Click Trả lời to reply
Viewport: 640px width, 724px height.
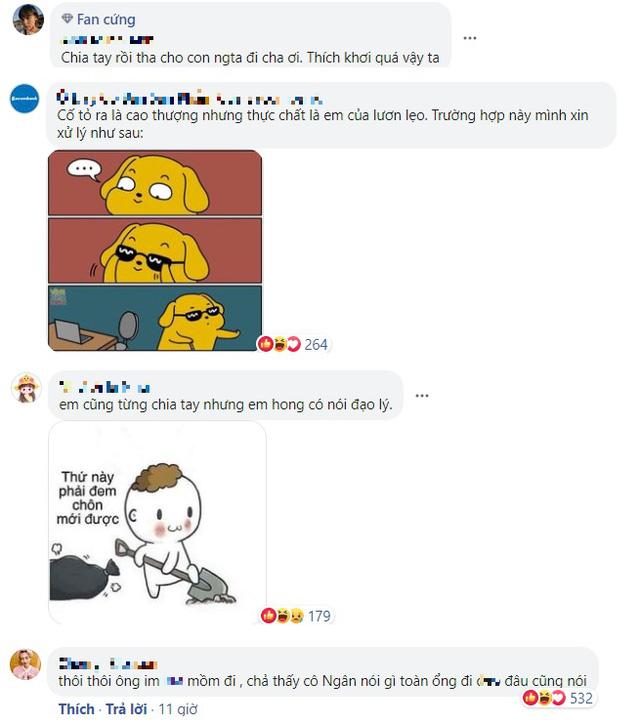click(x=125, y=709)
